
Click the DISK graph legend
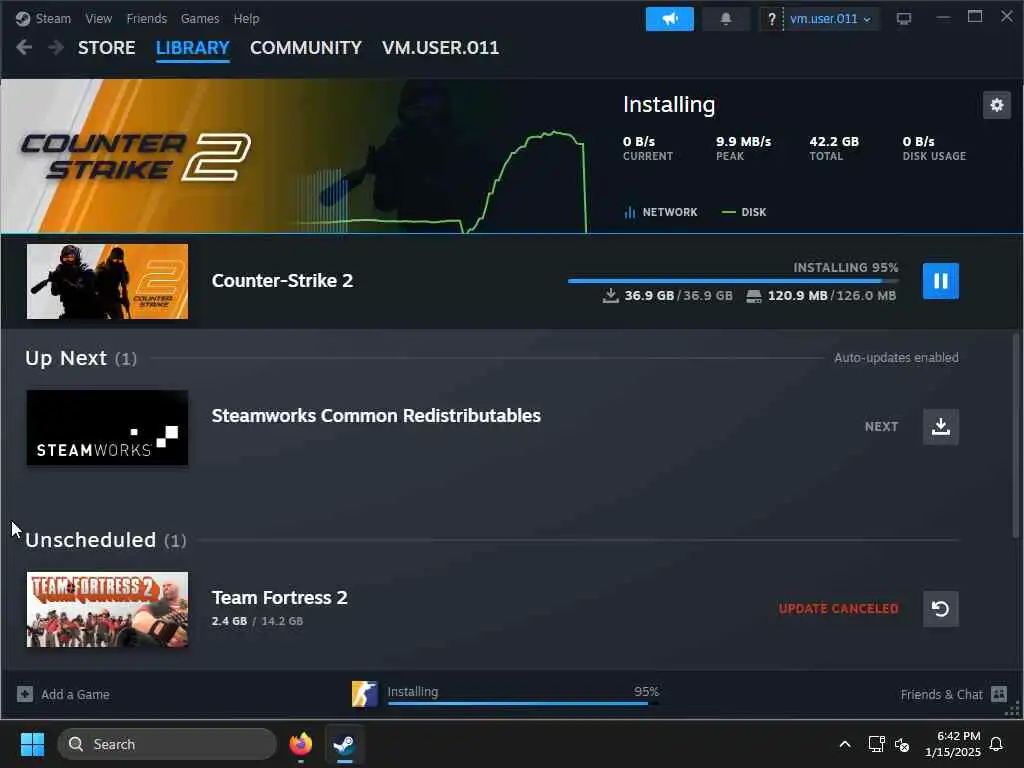(744, 212)
